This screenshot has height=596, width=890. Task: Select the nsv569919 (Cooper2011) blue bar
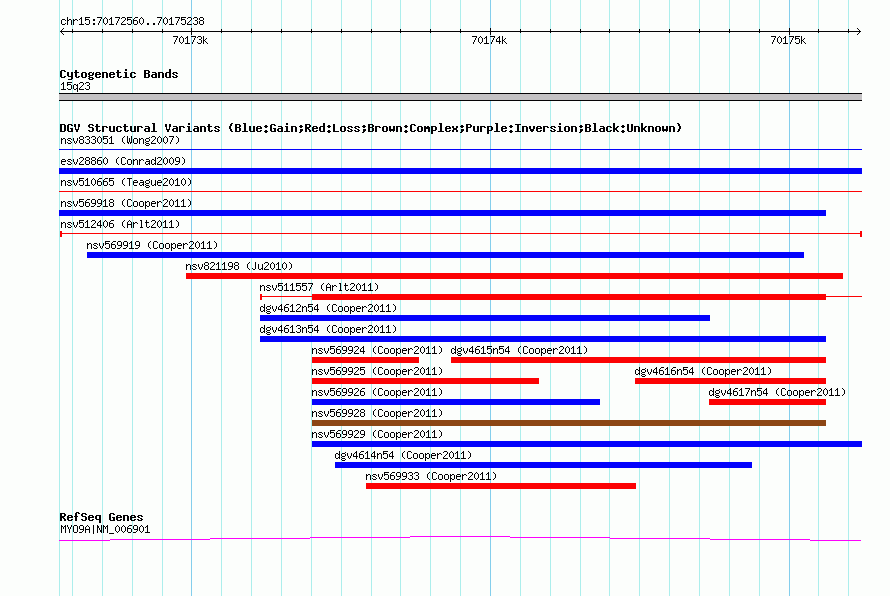[445, 255]
